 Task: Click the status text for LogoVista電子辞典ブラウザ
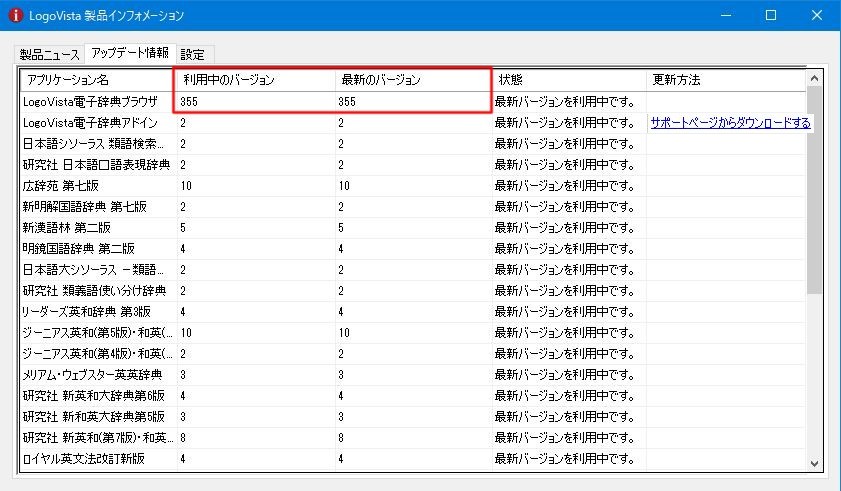point(564,101)
